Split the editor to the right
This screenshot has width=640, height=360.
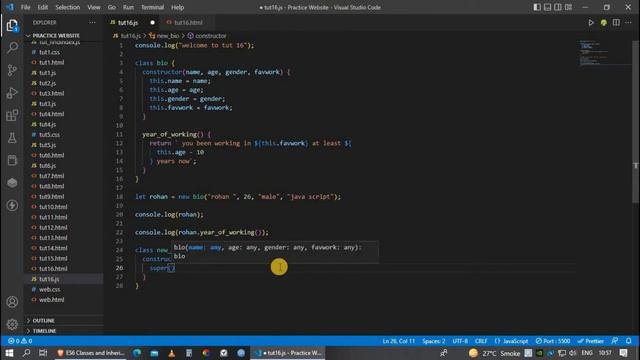(616, 22)
